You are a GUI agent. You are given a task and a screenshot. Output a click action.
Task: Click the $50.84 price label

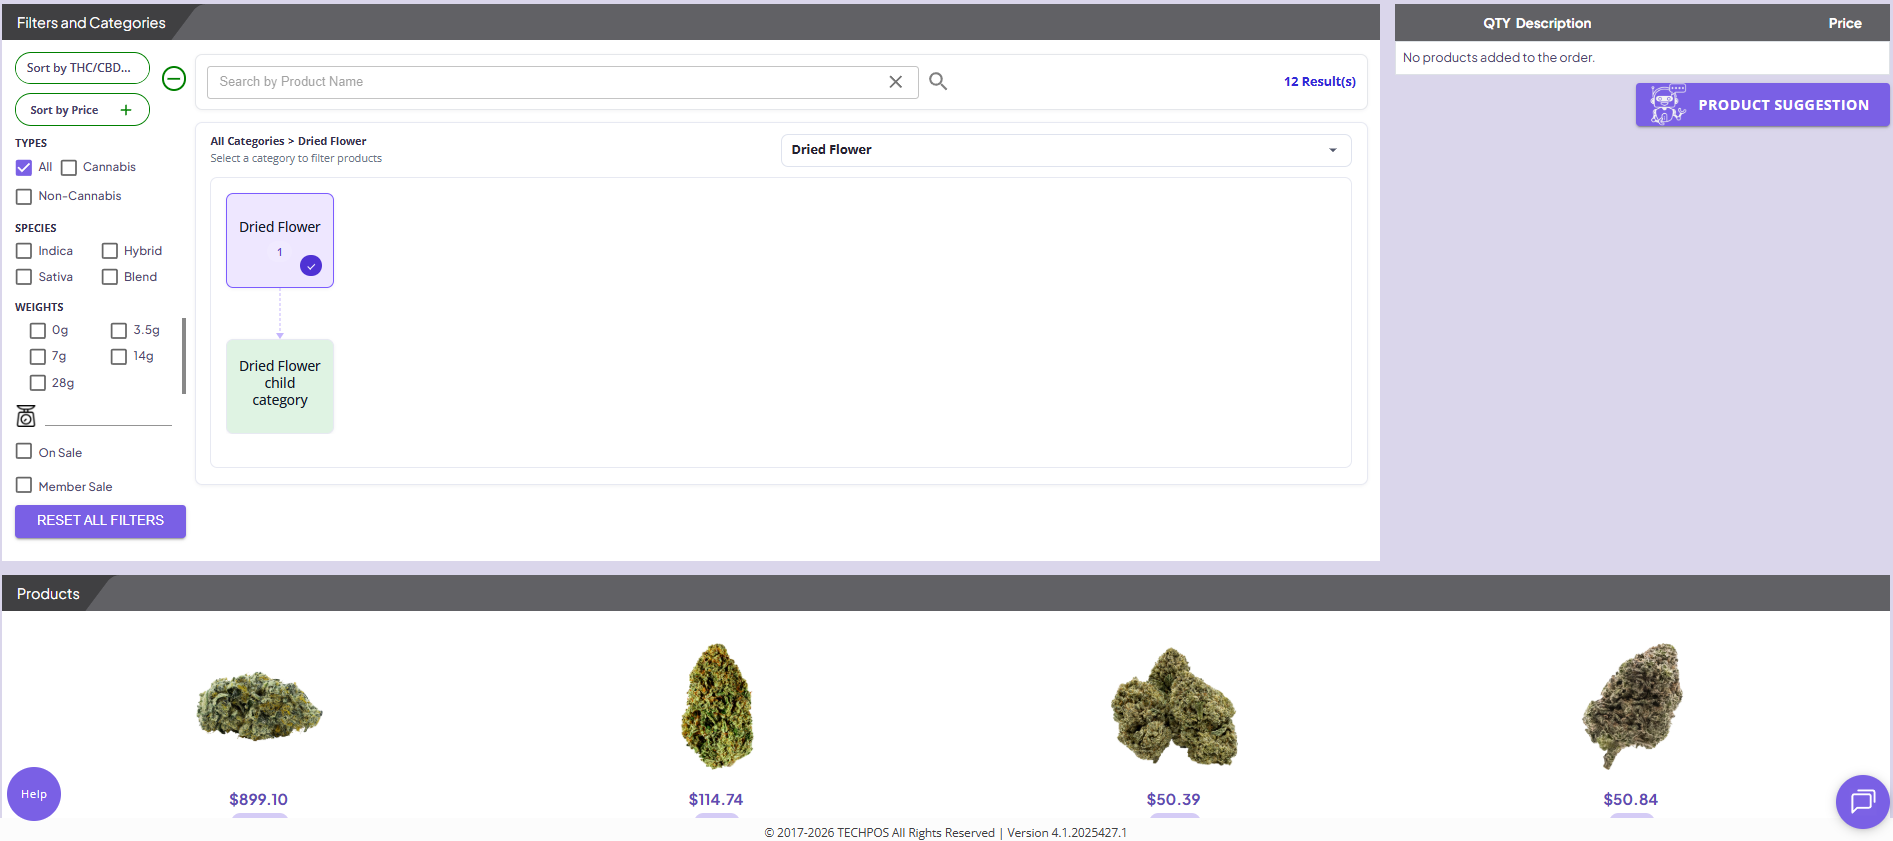click(1631, 799)
